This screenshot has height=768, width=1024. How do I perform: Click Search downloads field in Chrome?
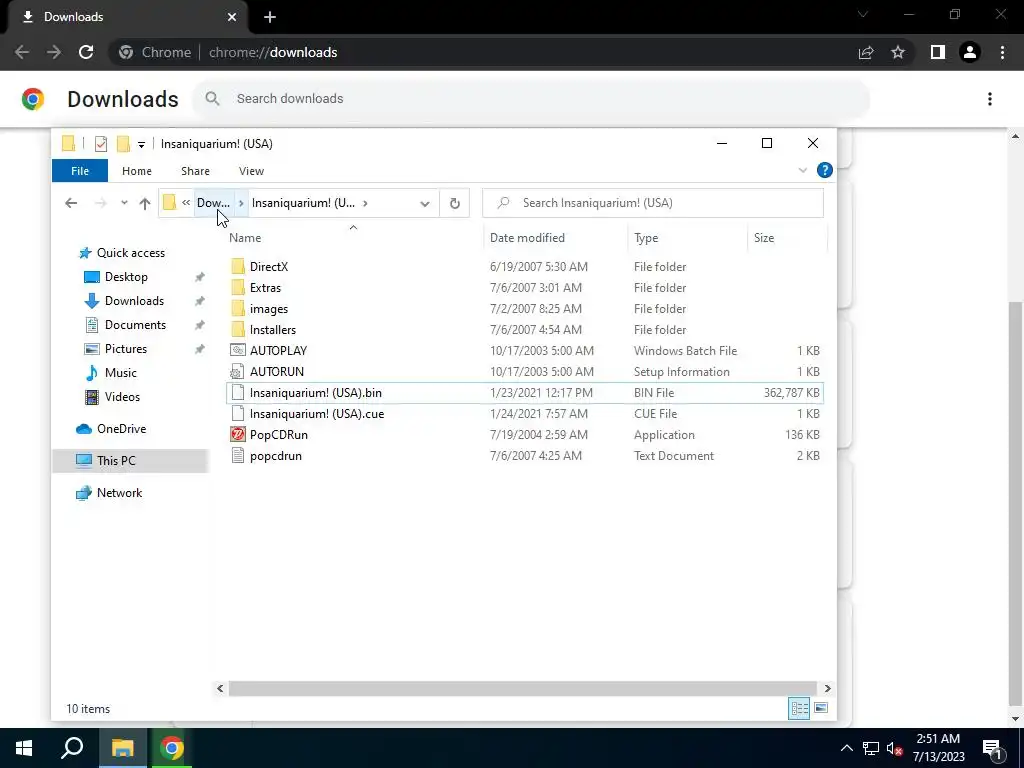[531, 99]
